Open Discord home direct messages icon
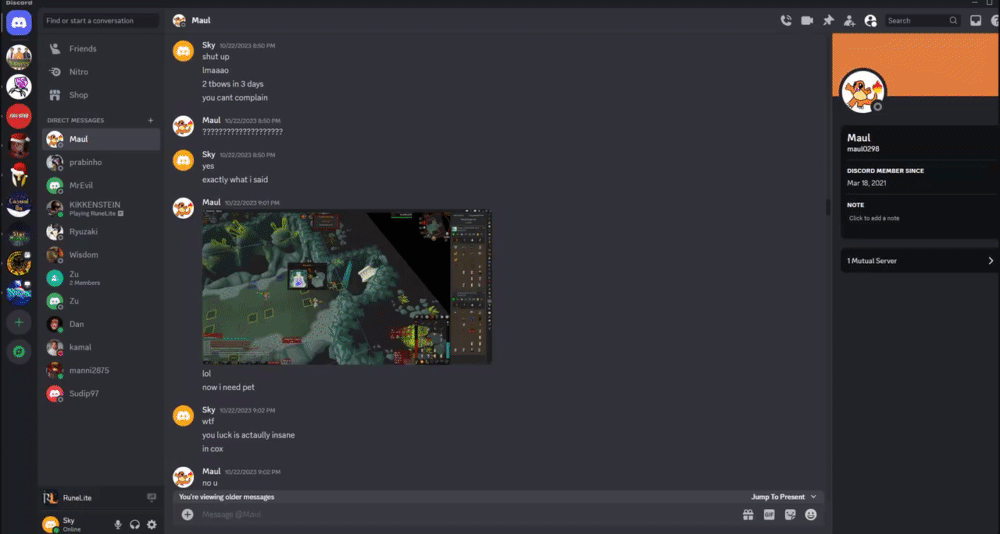Viewport: 1000px width, 534px height. (x=18, y=23)
